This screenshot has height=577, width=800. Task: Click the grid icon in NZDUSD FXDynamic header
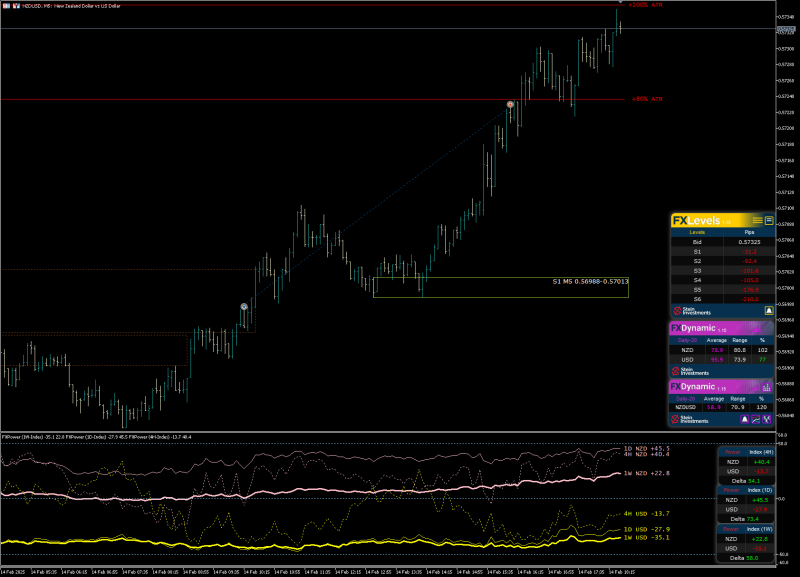(766, 387)
